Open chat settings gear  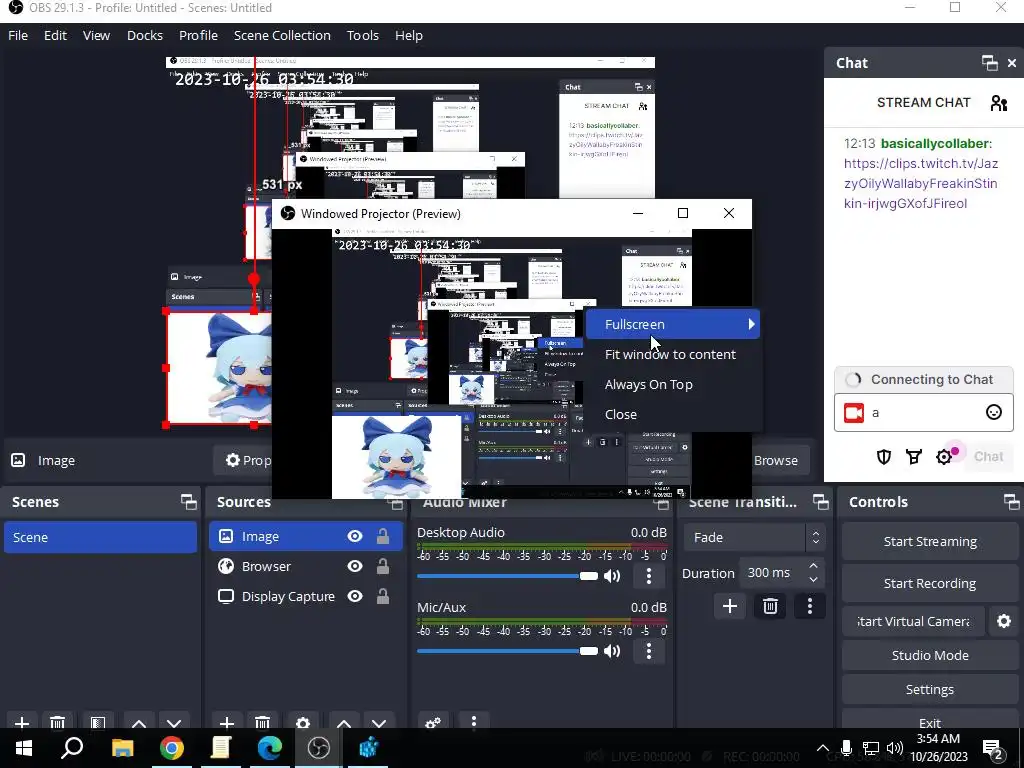(944, 456)
